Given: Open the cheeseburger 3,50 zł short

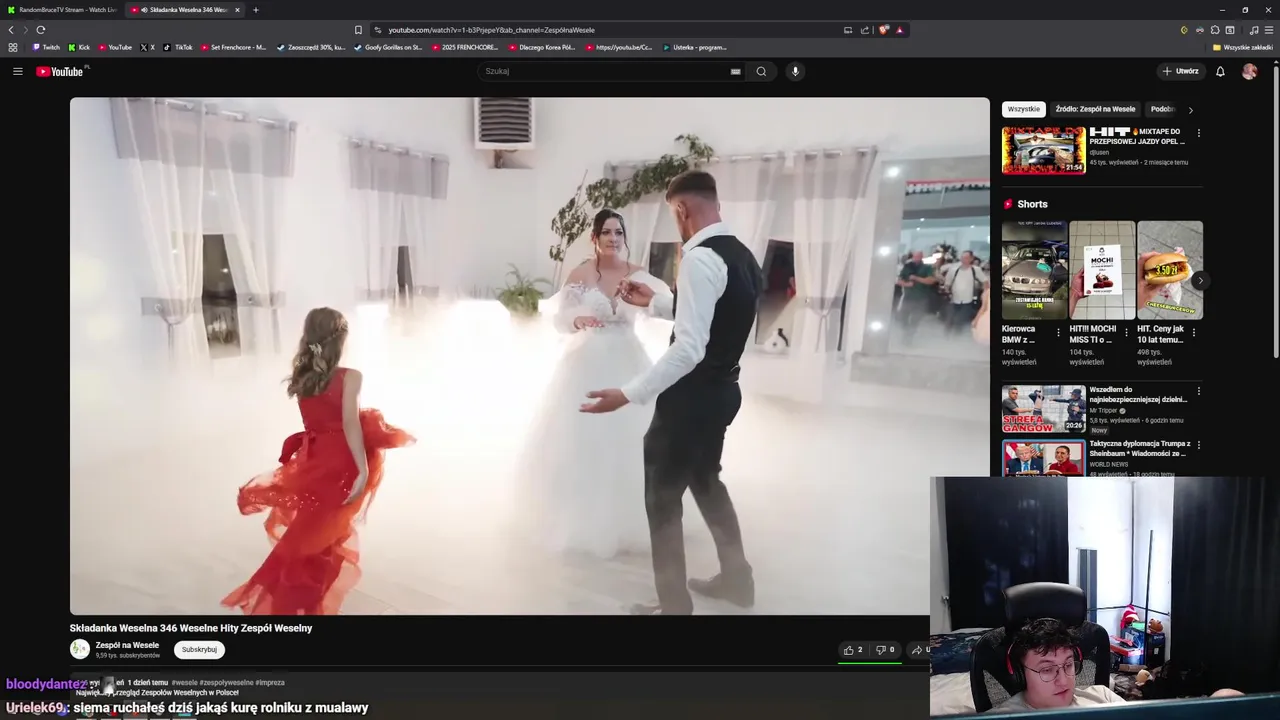Looking at the screenshot, I should 1170,270.
